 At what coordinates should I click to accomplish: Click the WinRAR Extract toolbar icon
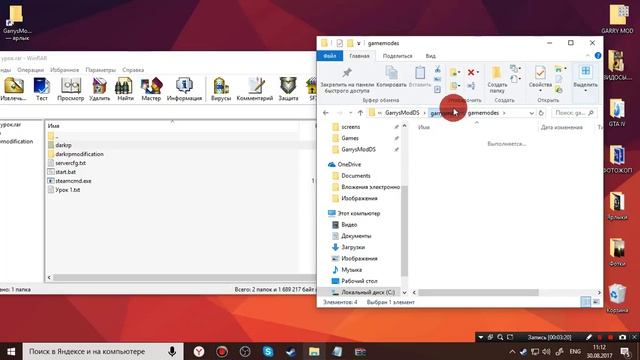pos(13,89)
